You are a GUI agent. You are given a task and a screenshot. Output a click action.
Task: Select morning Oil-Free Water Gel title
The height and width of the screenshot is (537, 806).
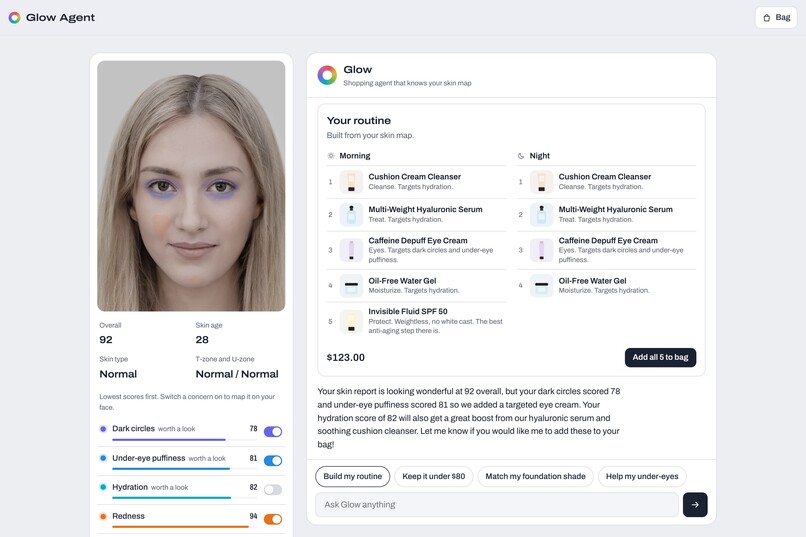402,281
